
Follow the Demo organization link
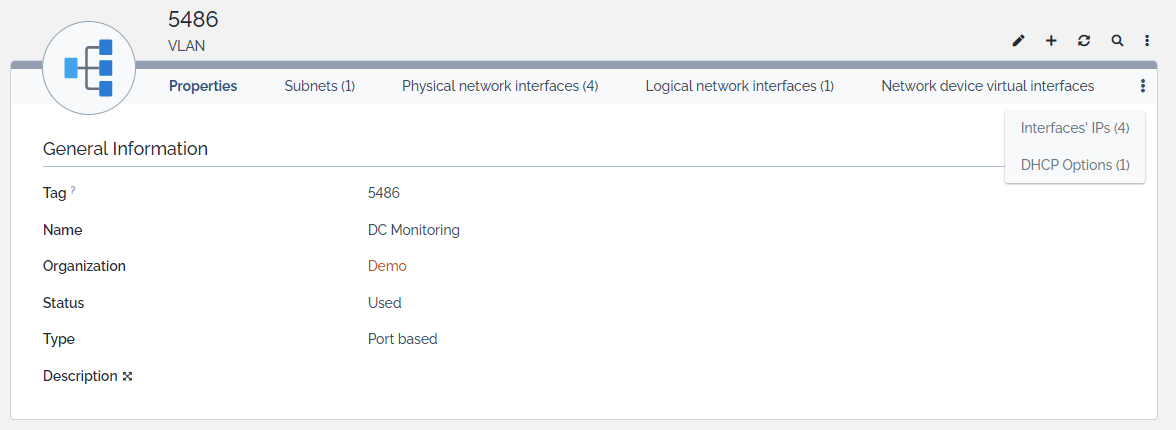387,266
